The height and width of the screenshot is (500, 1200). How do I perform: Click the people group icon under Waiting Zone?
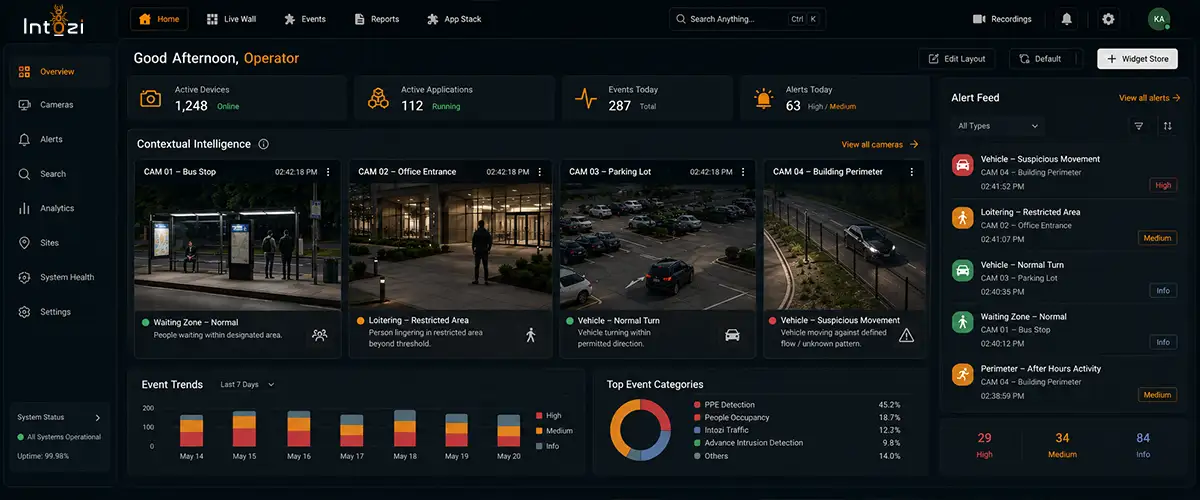point(319,335)
